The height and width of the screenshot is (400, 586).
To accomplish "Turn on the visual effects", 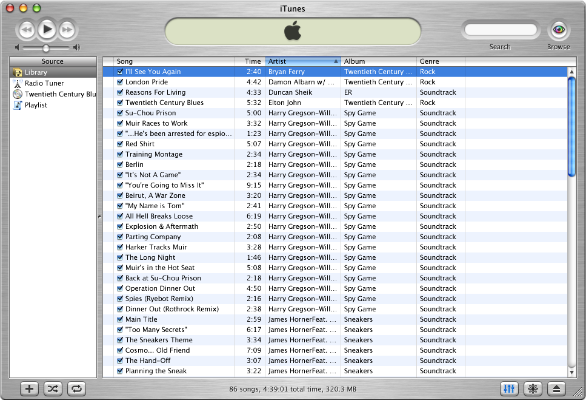I will [x=533, y=389].
